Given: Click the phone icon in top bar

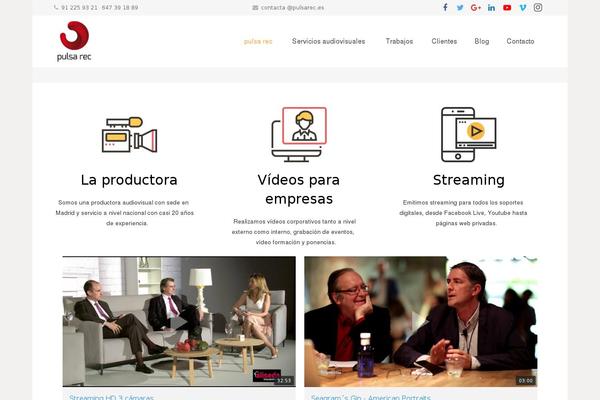Looking at the screenshot, I should 56,7.
